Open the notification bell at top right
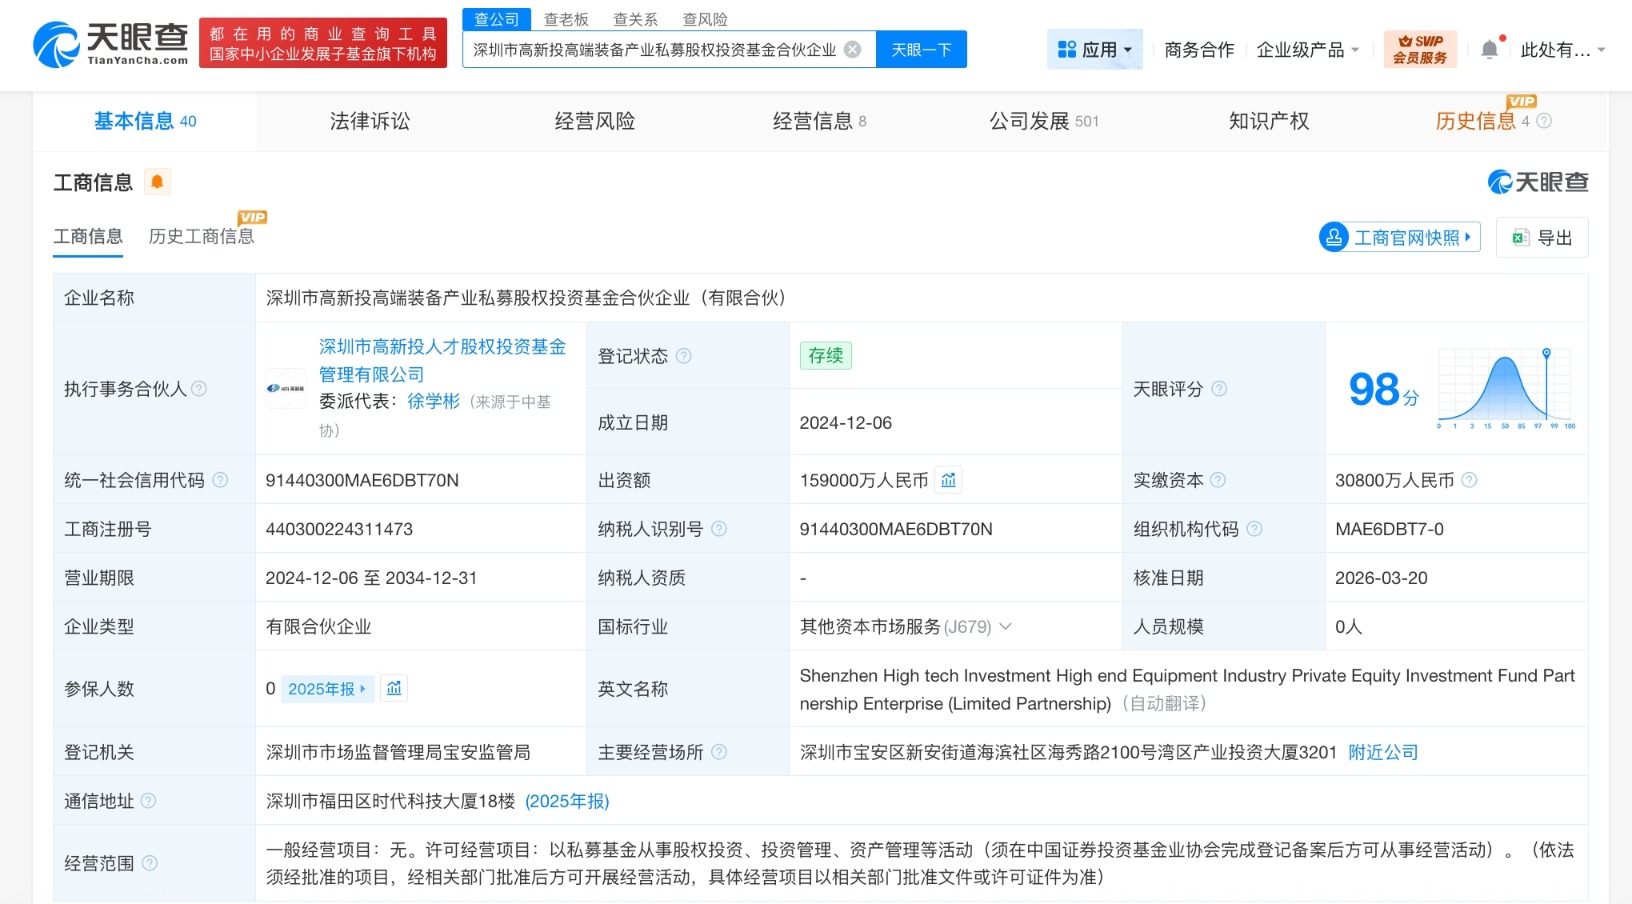1632x904 pixels. (x=1490, y=47)
